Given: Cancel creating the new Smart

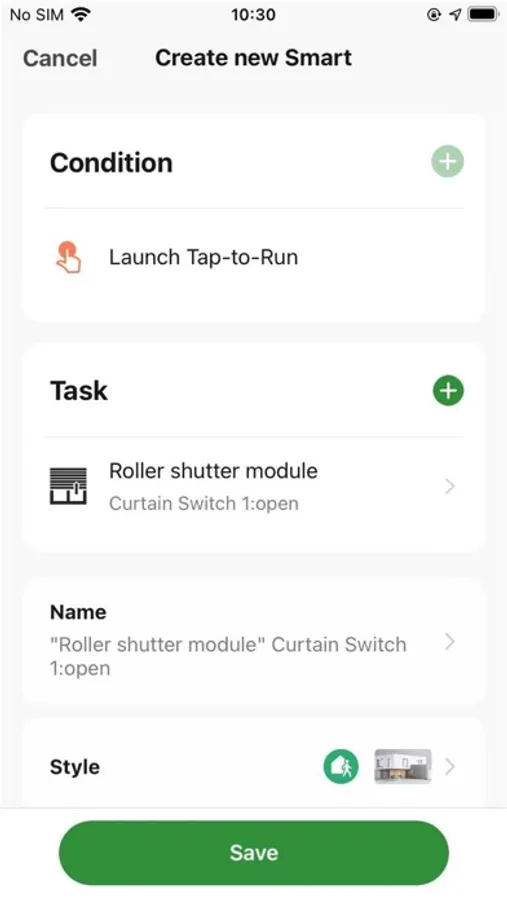Looking at the screenshot, I should 60,58.
